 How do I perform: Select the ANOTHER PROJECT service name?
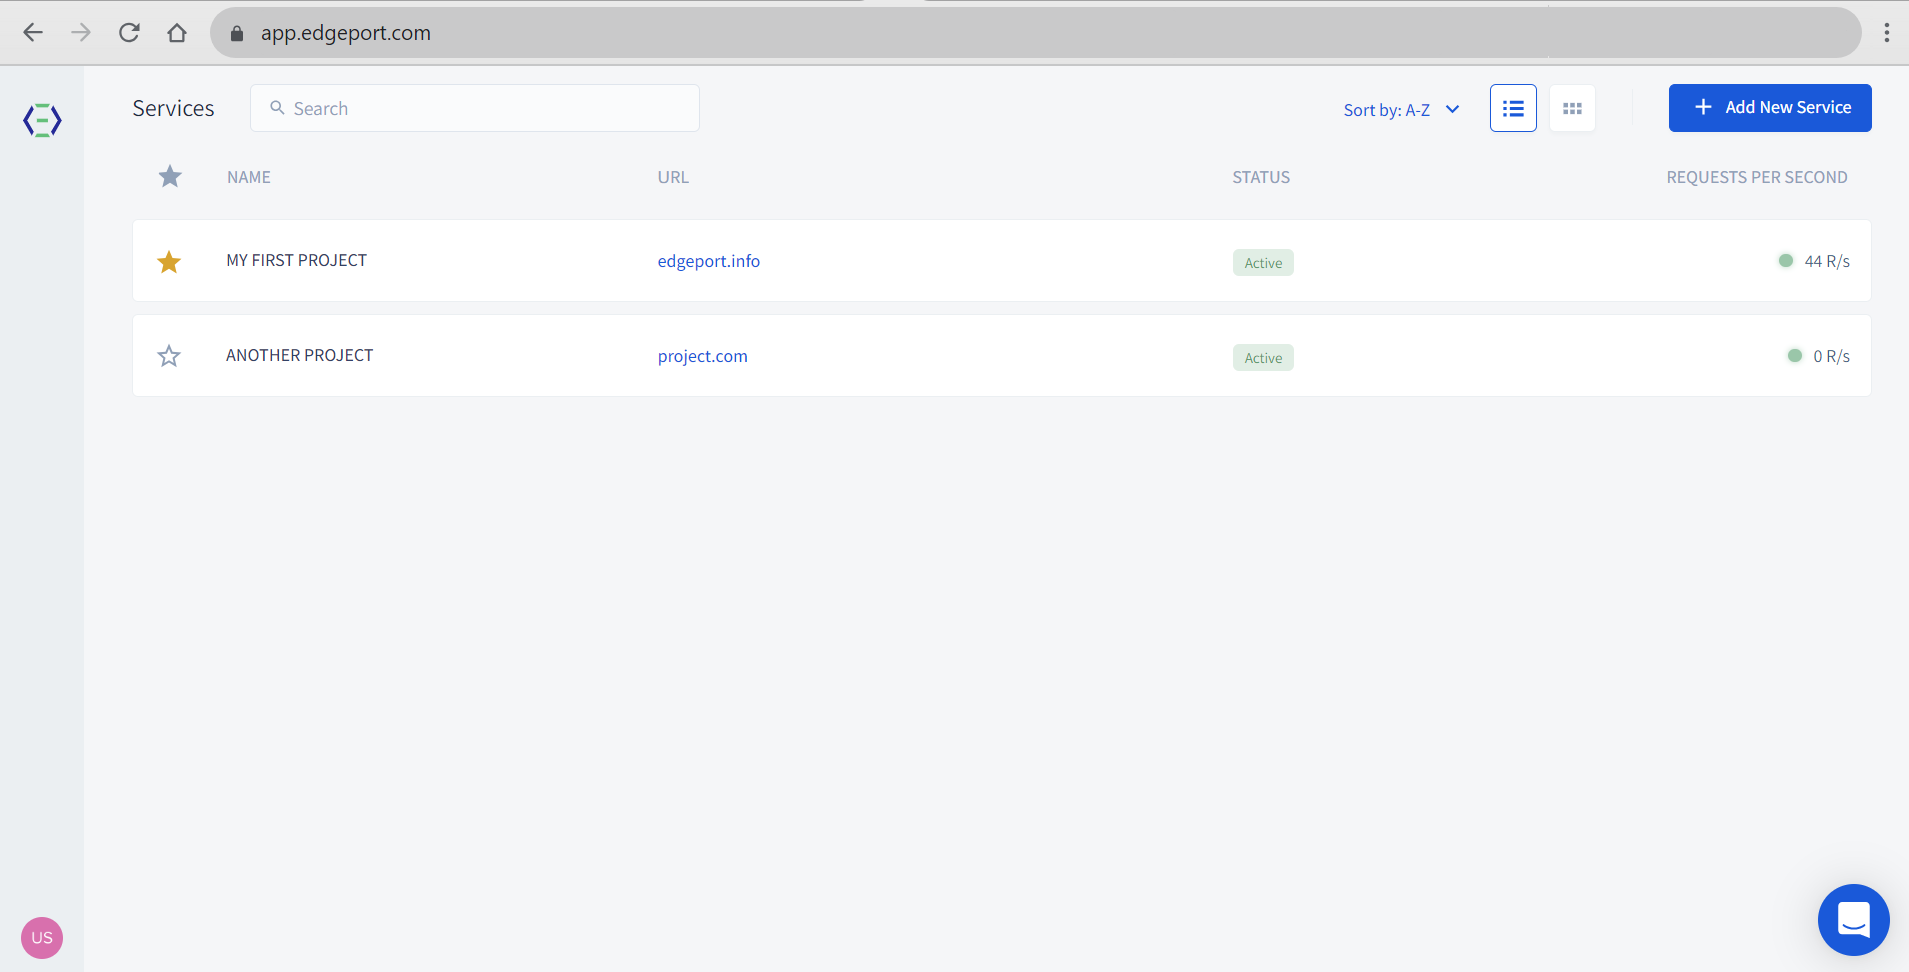[x=299, y=355]
